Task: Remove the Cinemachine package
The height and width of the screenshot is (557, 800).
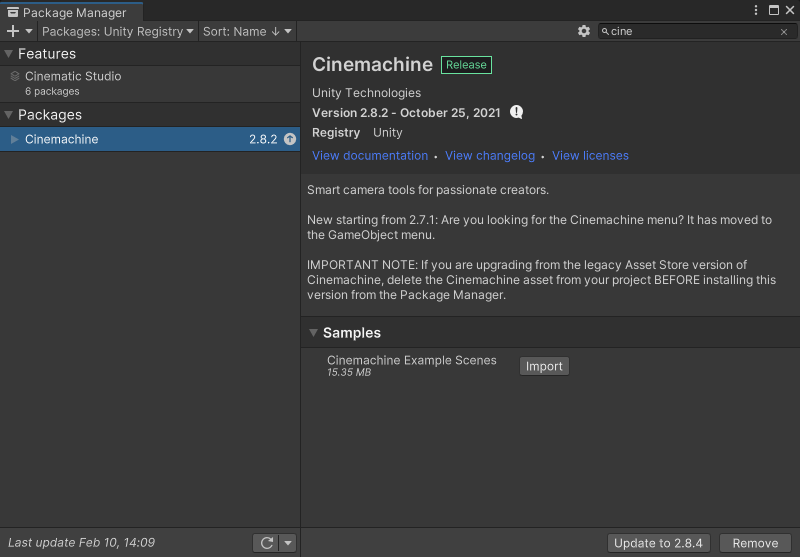Action: 755,543
